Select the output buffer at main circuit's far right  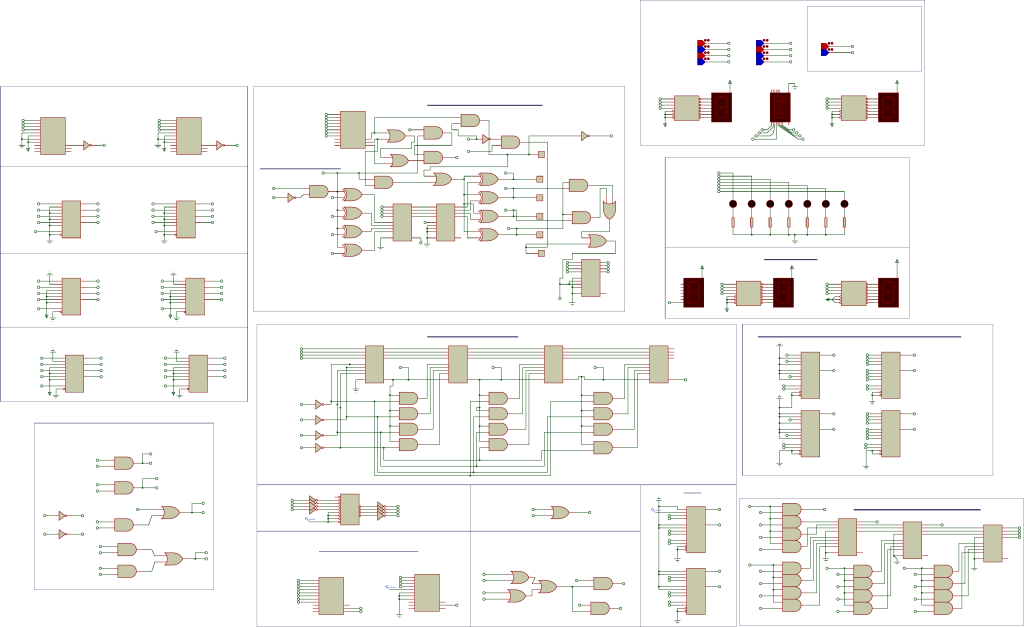pyautogui.click(x=585, y=136)
